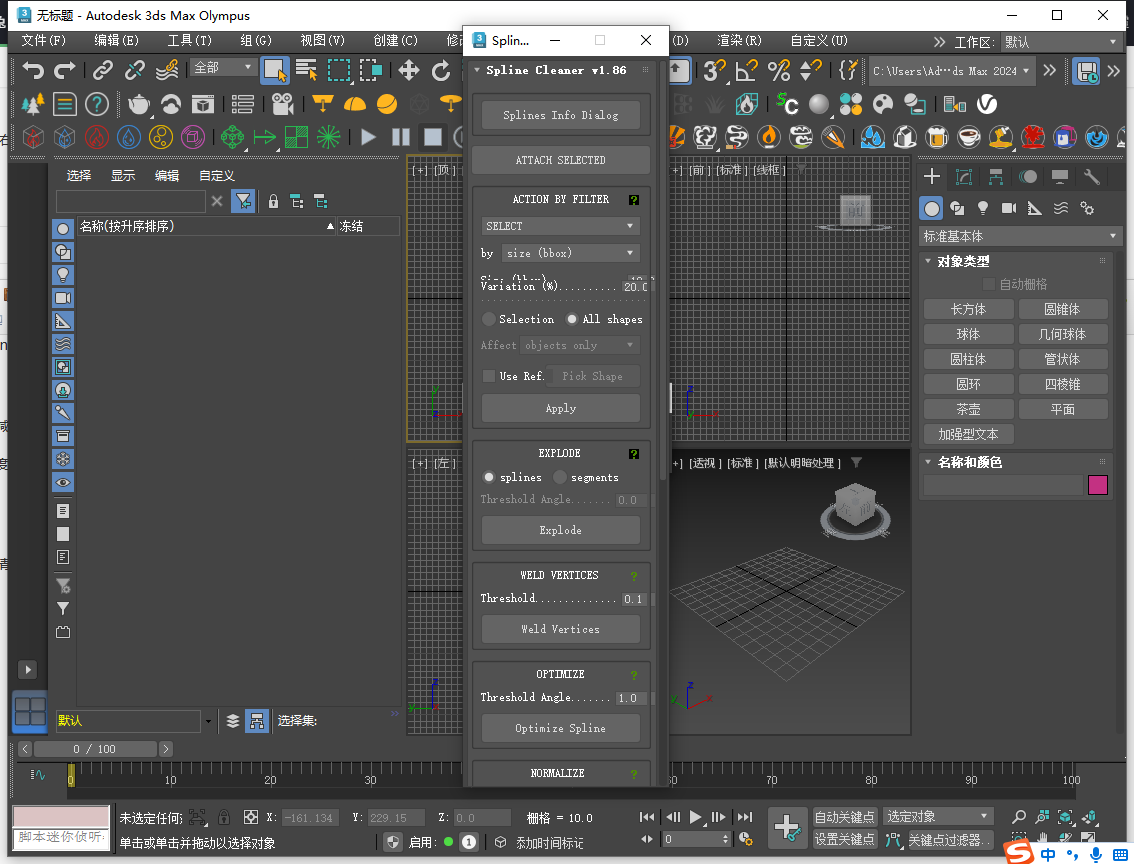Open the SELECT action dropdown
The width and height of the screenshot is (1134, 864).
click(560, 226)
